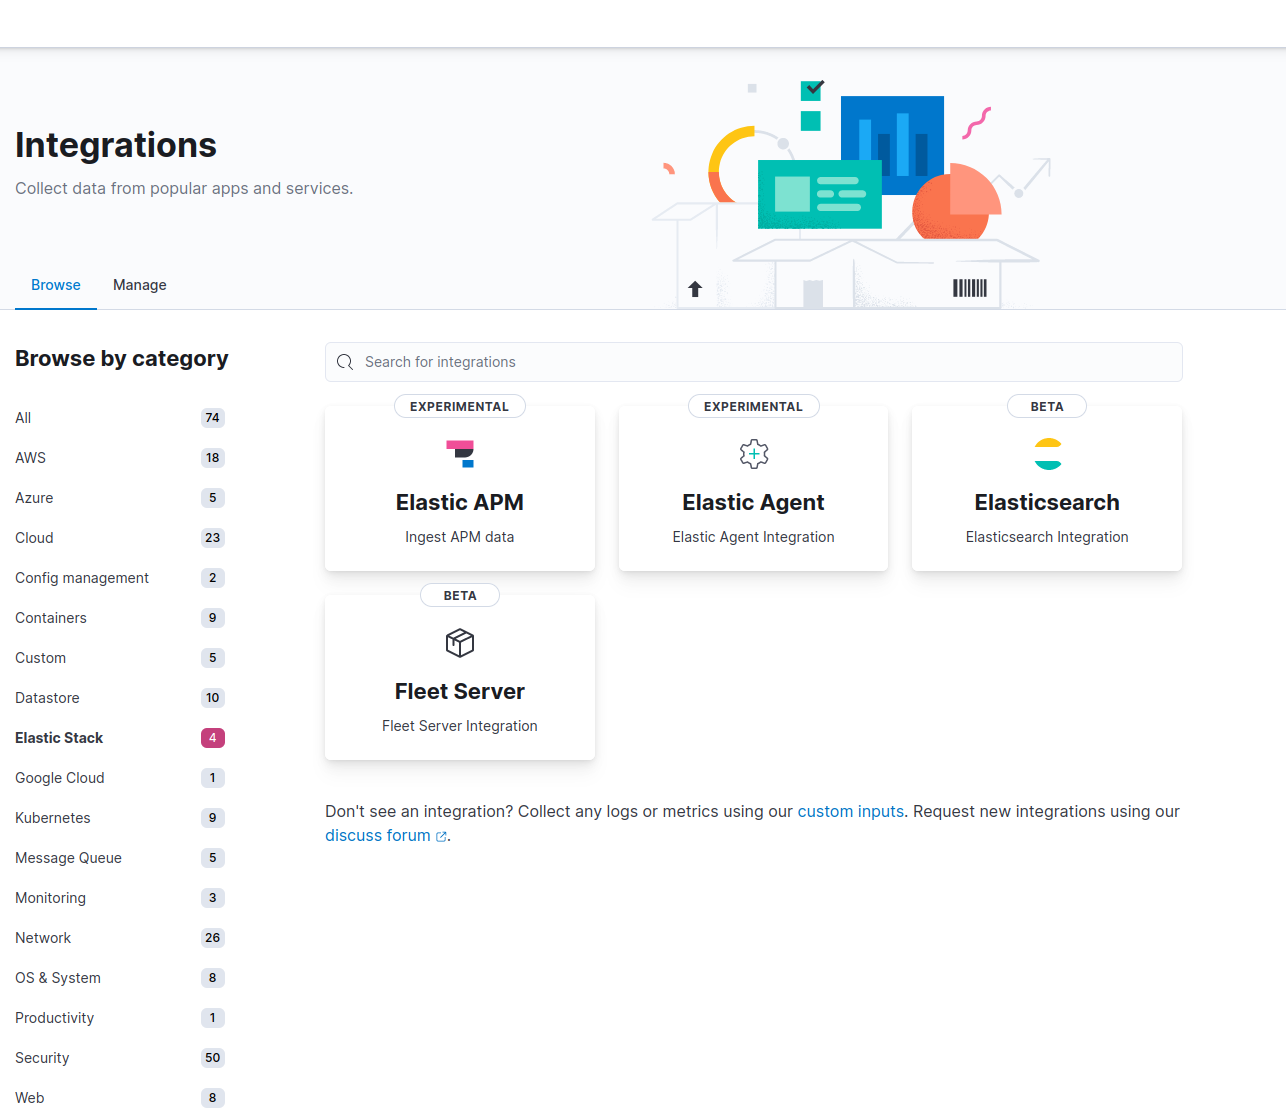Viewport: 1286px width, 1119px height.
Task: Select the Elastic Stack category
Action: click(120, 738)
